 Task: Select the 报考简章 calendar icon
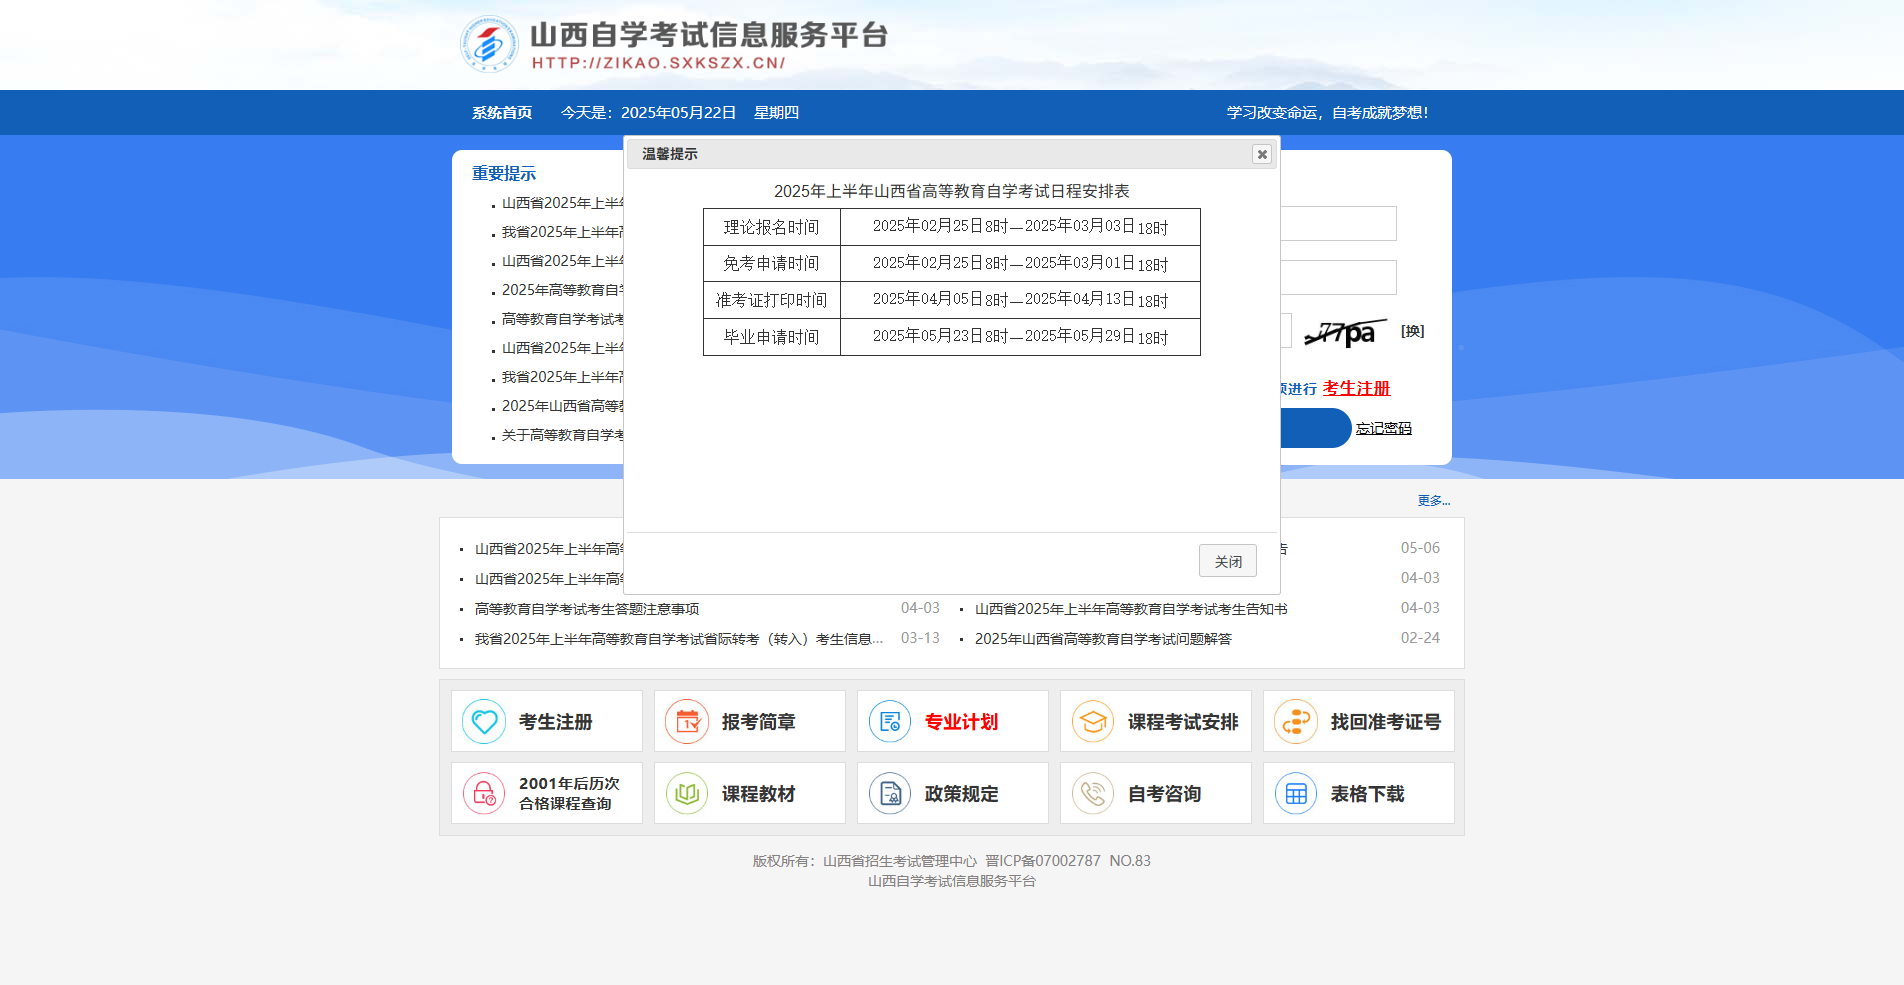687,720
